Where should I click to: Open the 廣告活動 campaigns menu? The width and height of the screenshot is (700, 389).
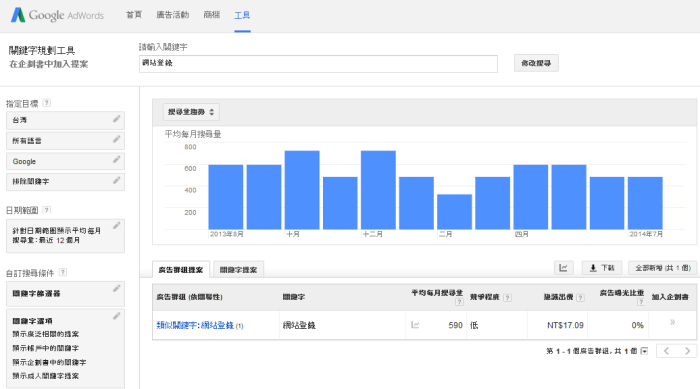point(173,15)
